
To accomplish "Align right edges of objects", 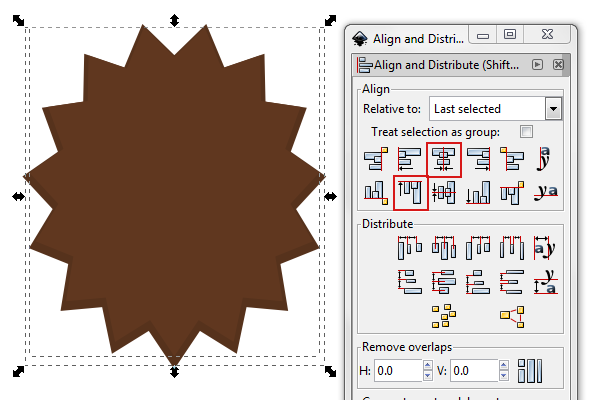I will (x=477, y=159).
